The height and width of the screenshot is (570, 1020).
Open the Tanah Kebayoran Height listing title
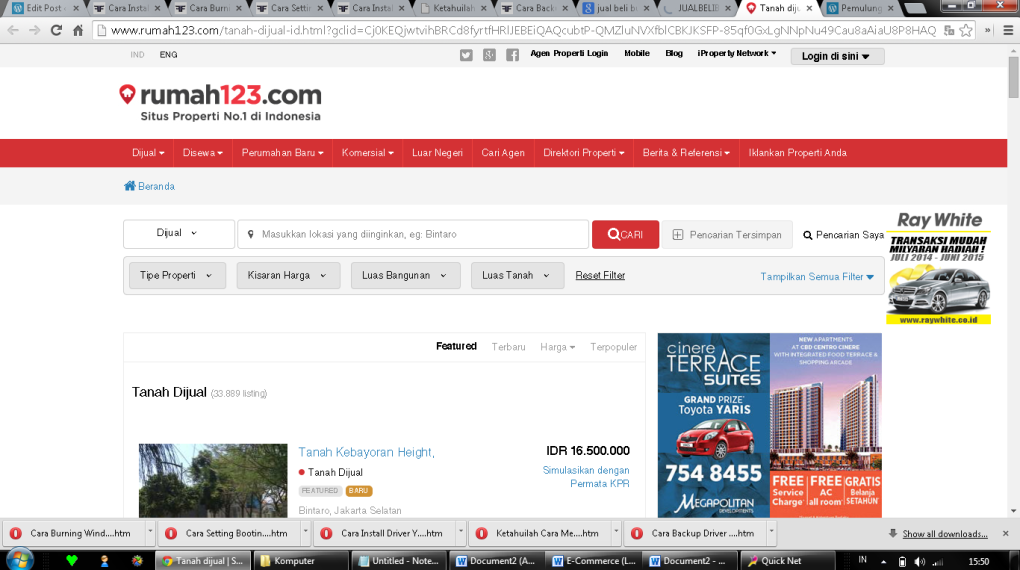[366, 452]
